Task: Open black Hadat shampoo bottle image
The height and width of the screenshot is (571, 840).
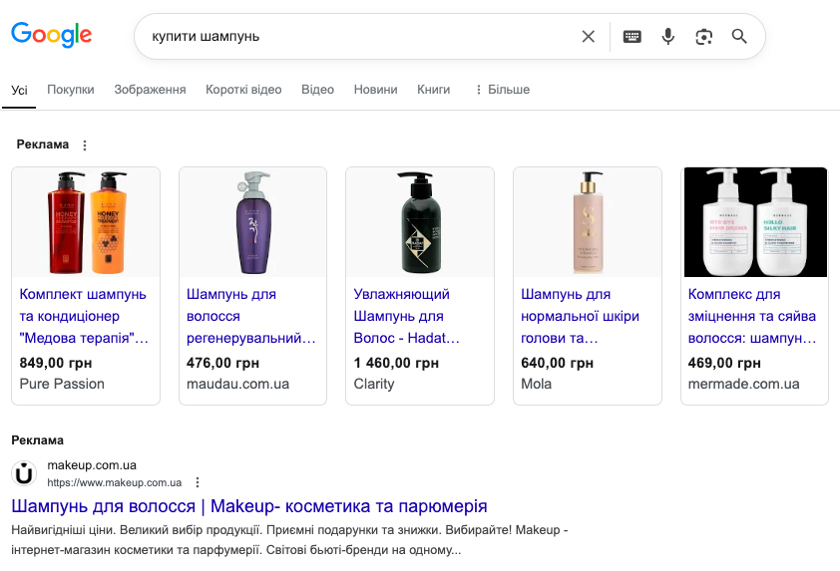Action: pyautogui.click(x=420, y=222)
